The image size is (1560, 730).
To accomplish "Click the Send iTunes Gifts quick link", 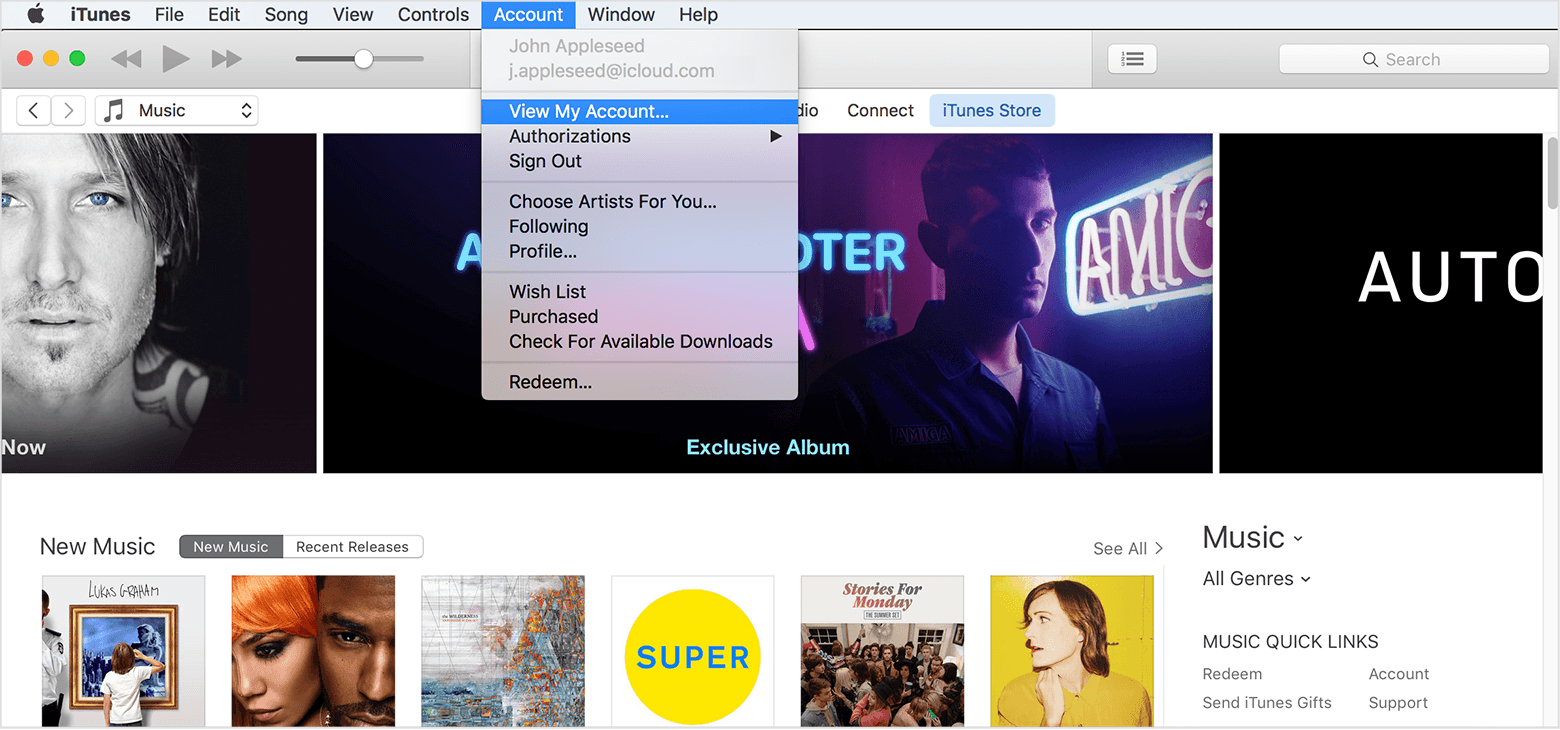I will (1267, 703).
